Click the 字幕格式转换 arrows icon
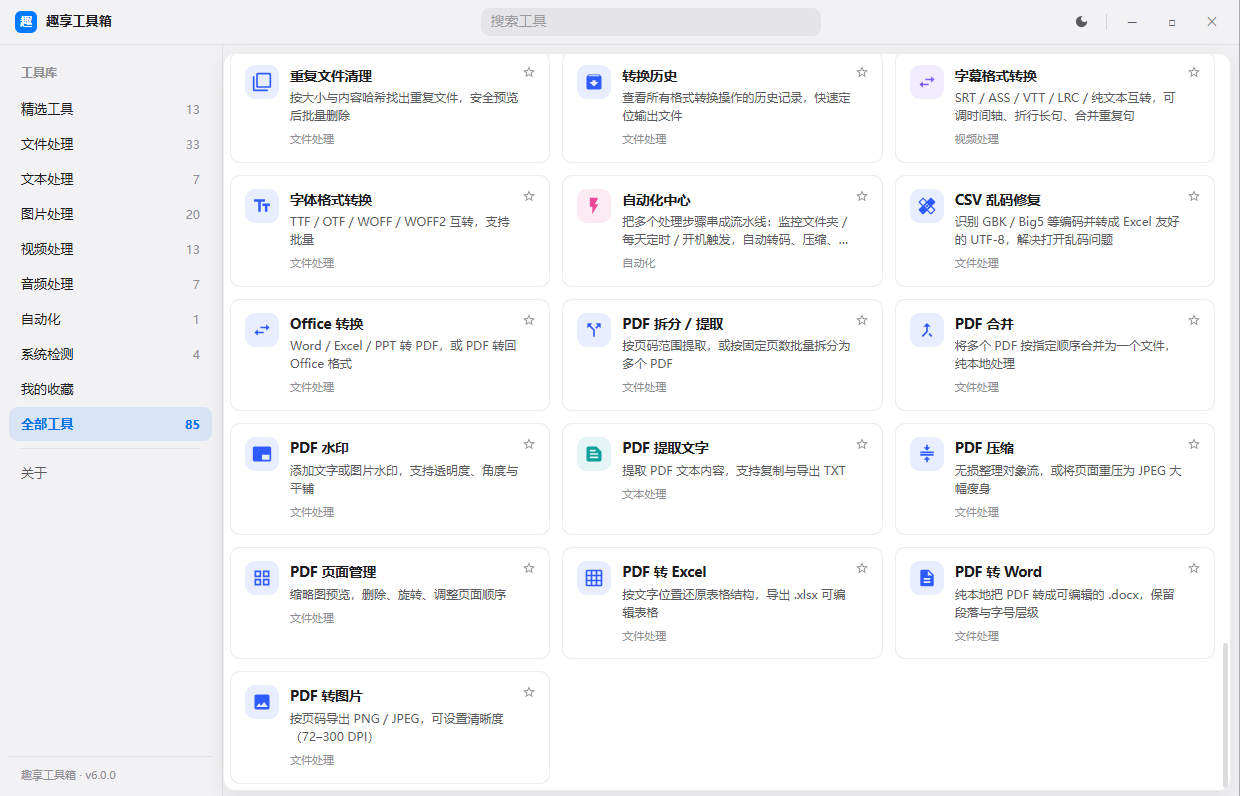1240x796 pixels. click(x=927, y=82)
